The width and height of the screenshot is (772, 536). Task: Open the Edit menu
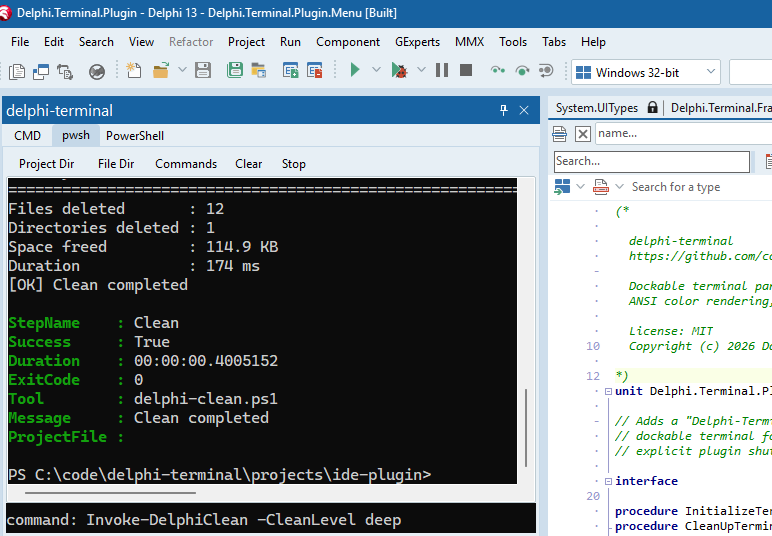tap(54, 42)
